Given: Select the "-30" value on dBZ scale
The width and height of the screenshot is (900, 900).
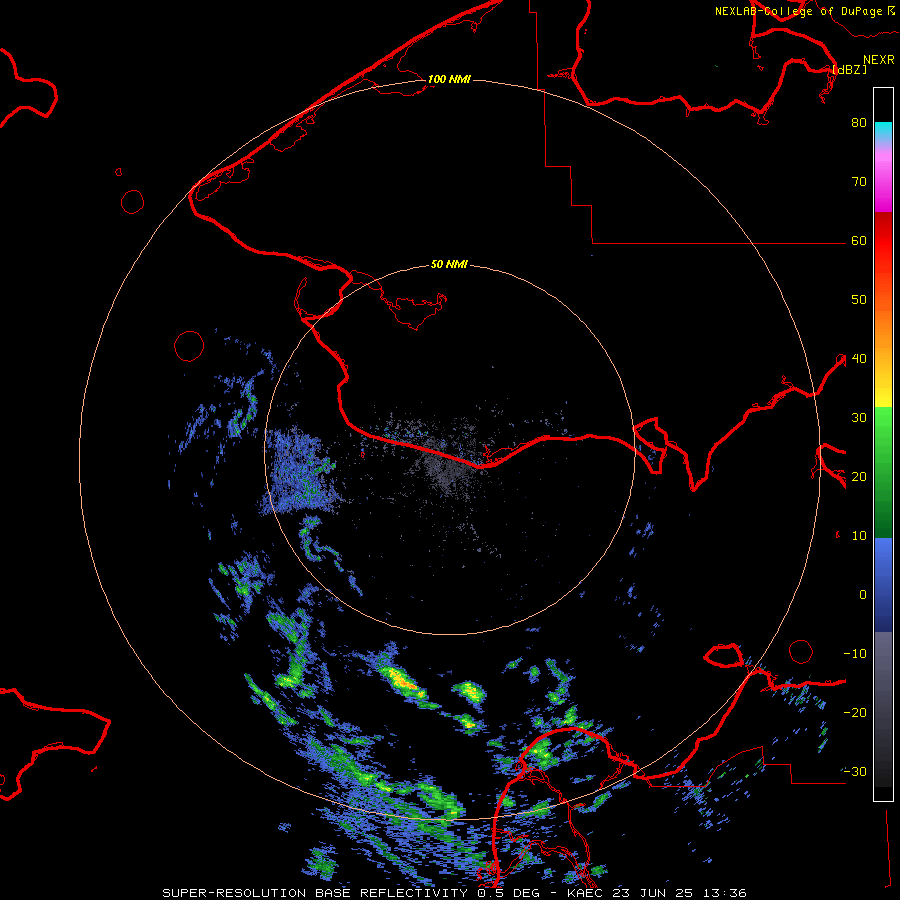Looking at the screenshot, I should coord(856,772).
